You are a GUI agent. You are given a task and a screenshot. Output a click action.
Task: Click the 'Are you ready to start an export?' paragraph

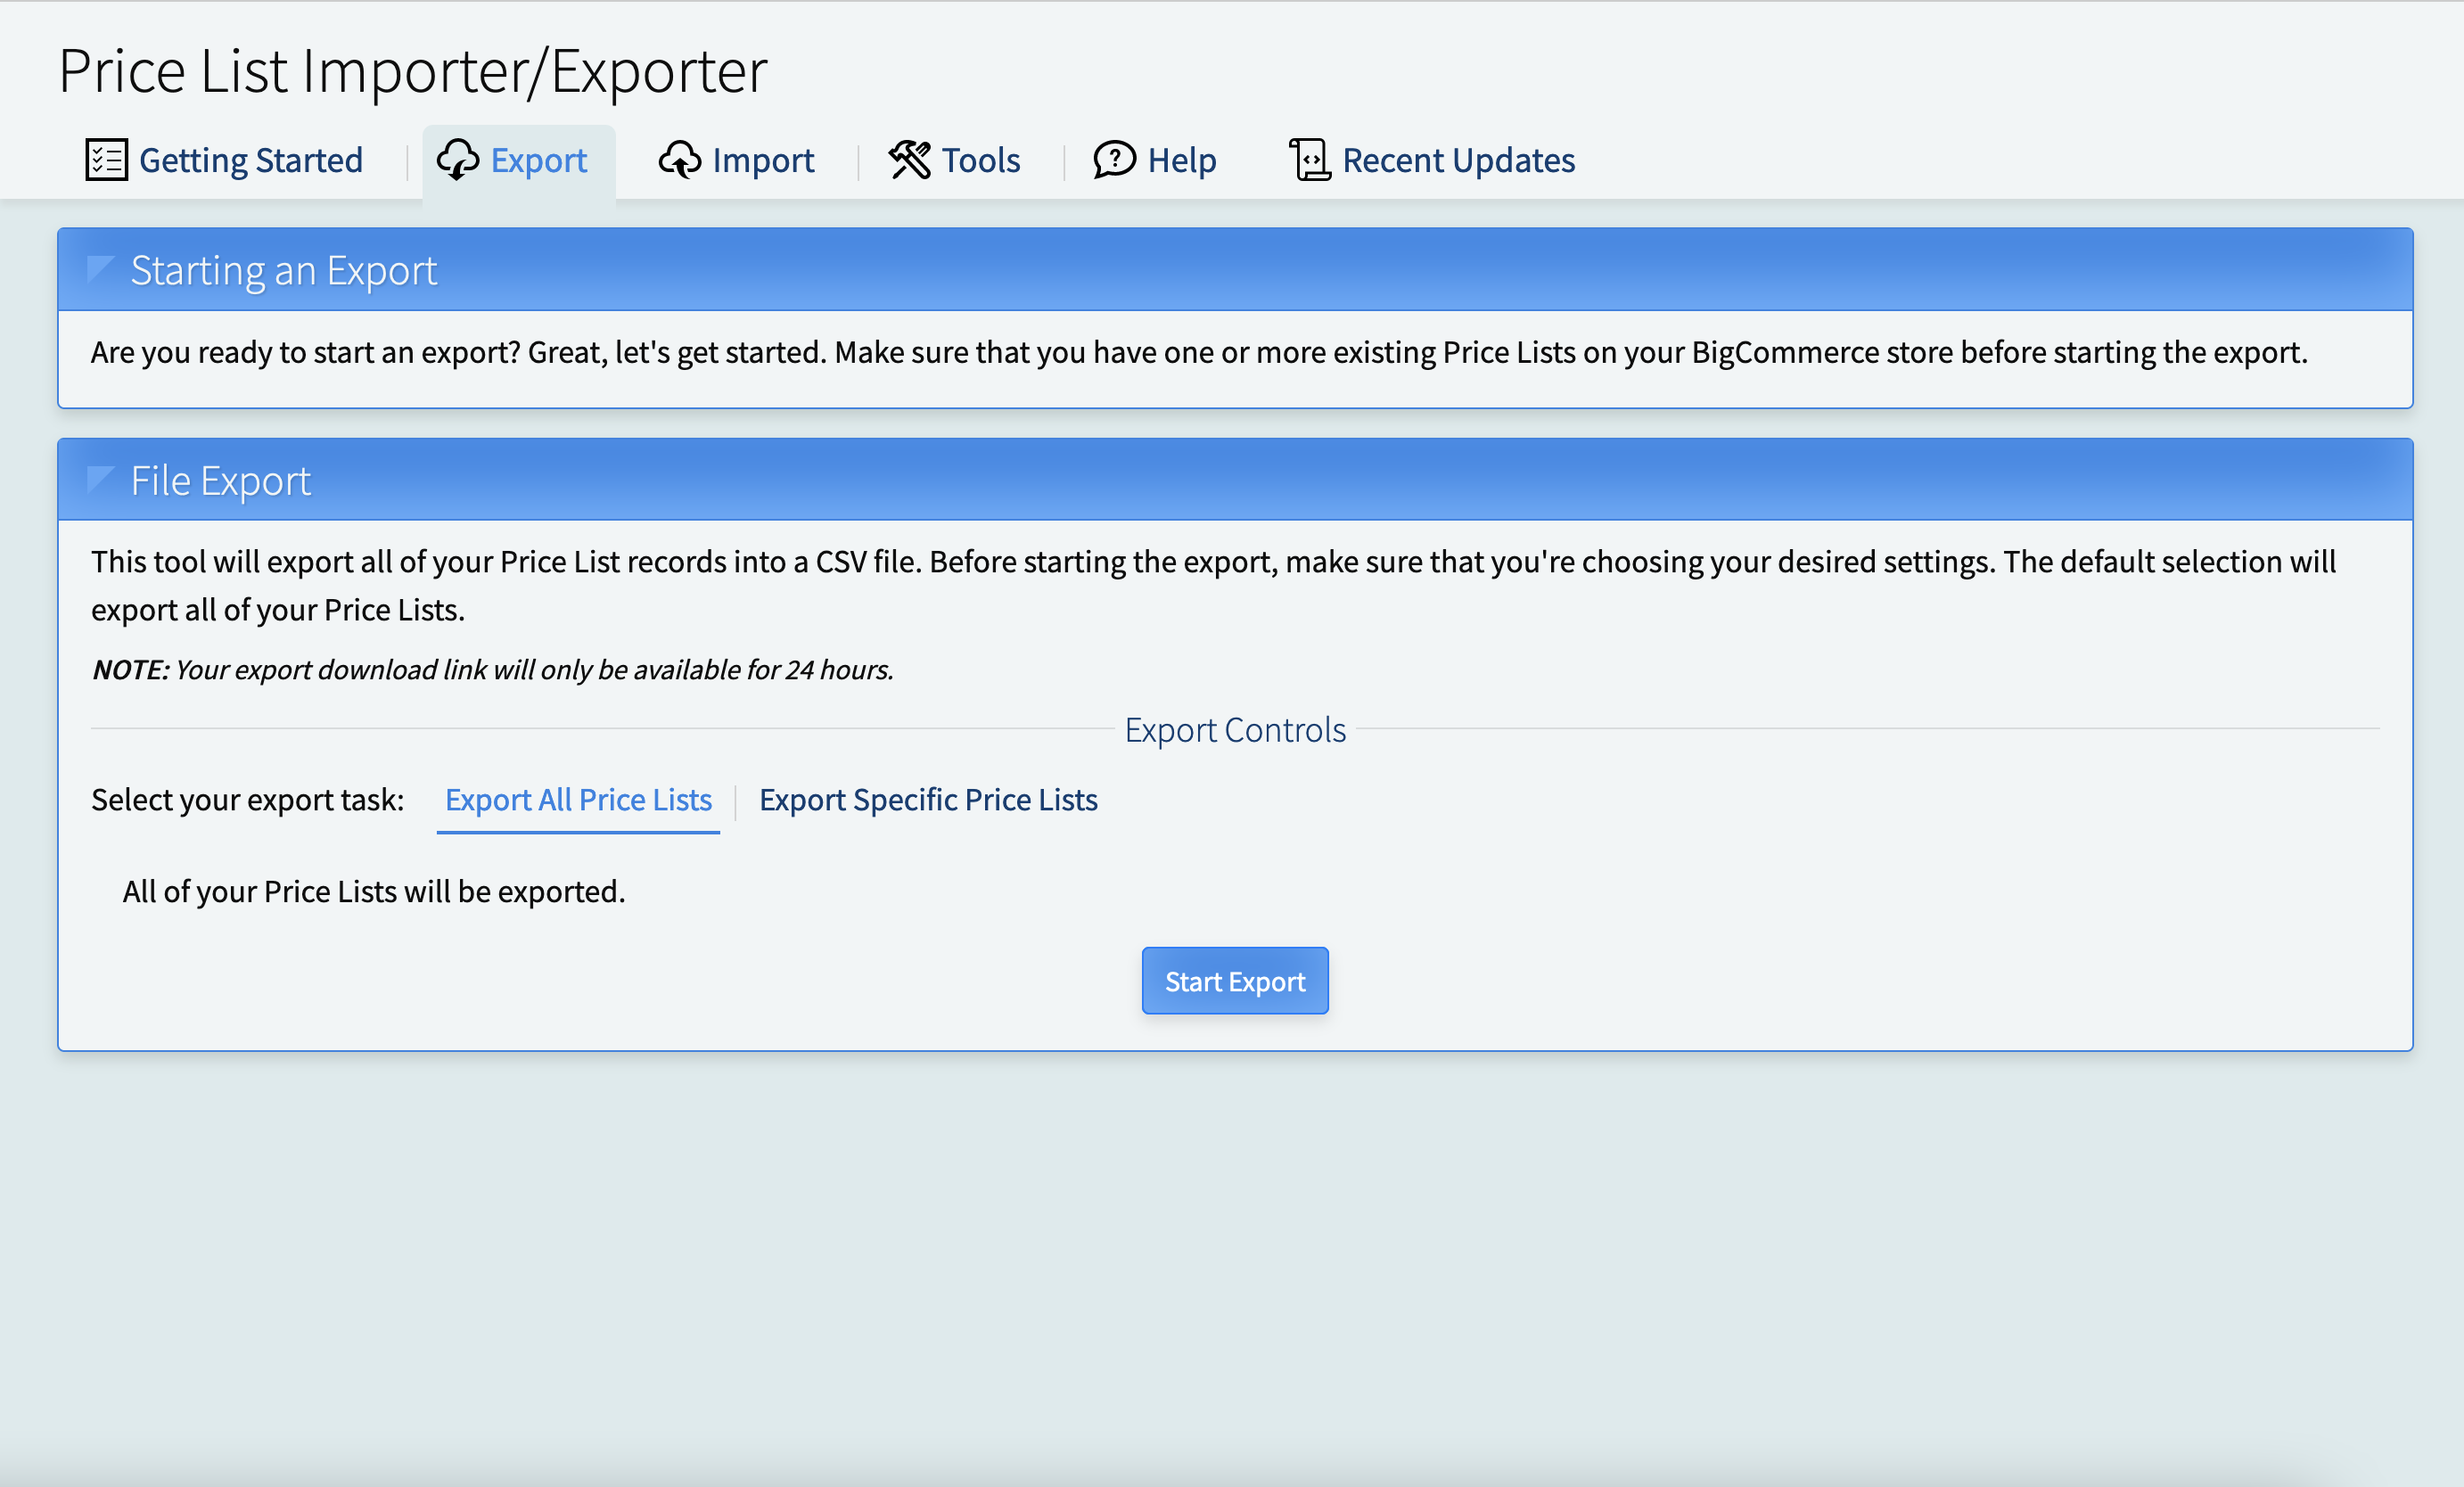pos(1199,352)
